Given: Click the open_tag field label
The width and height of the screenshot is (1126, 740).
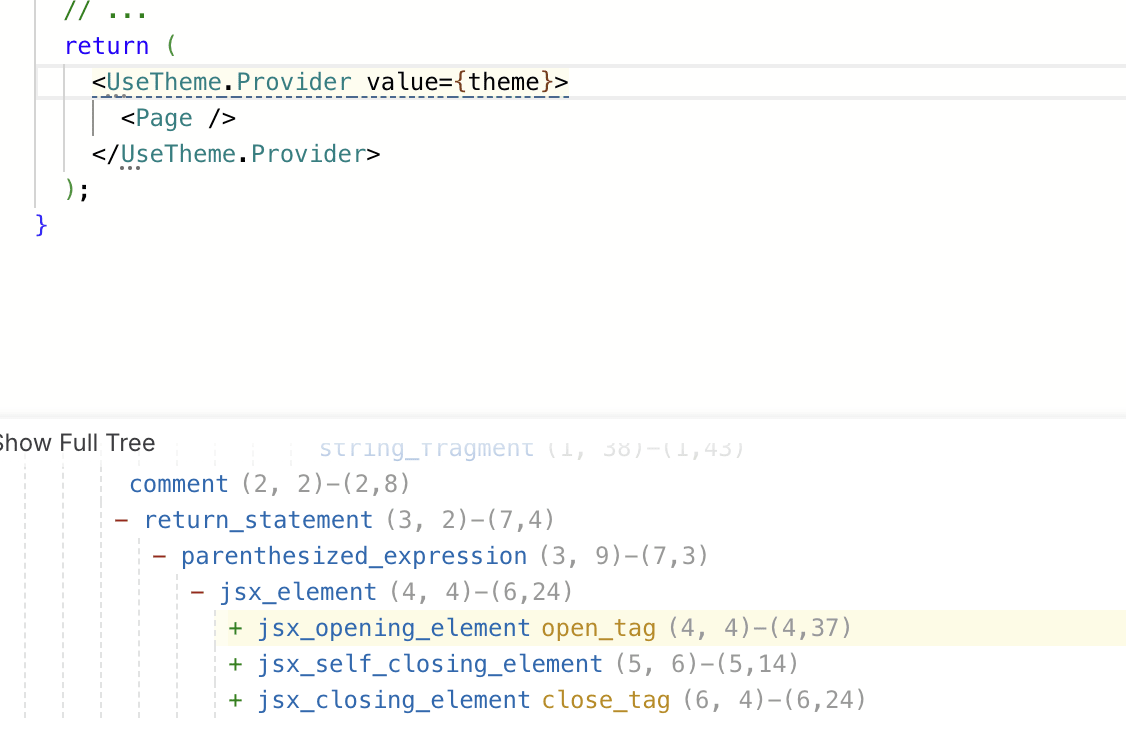Looking at the screenshot, I should click(599, 629).
